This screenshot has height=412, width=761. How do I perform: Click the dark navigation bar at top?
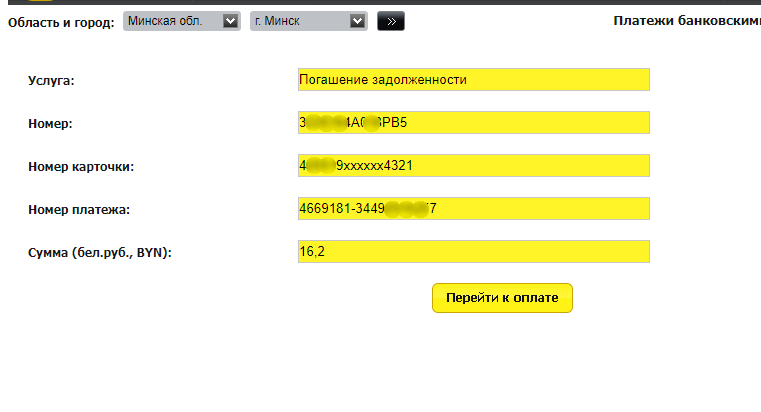[384, 2]
